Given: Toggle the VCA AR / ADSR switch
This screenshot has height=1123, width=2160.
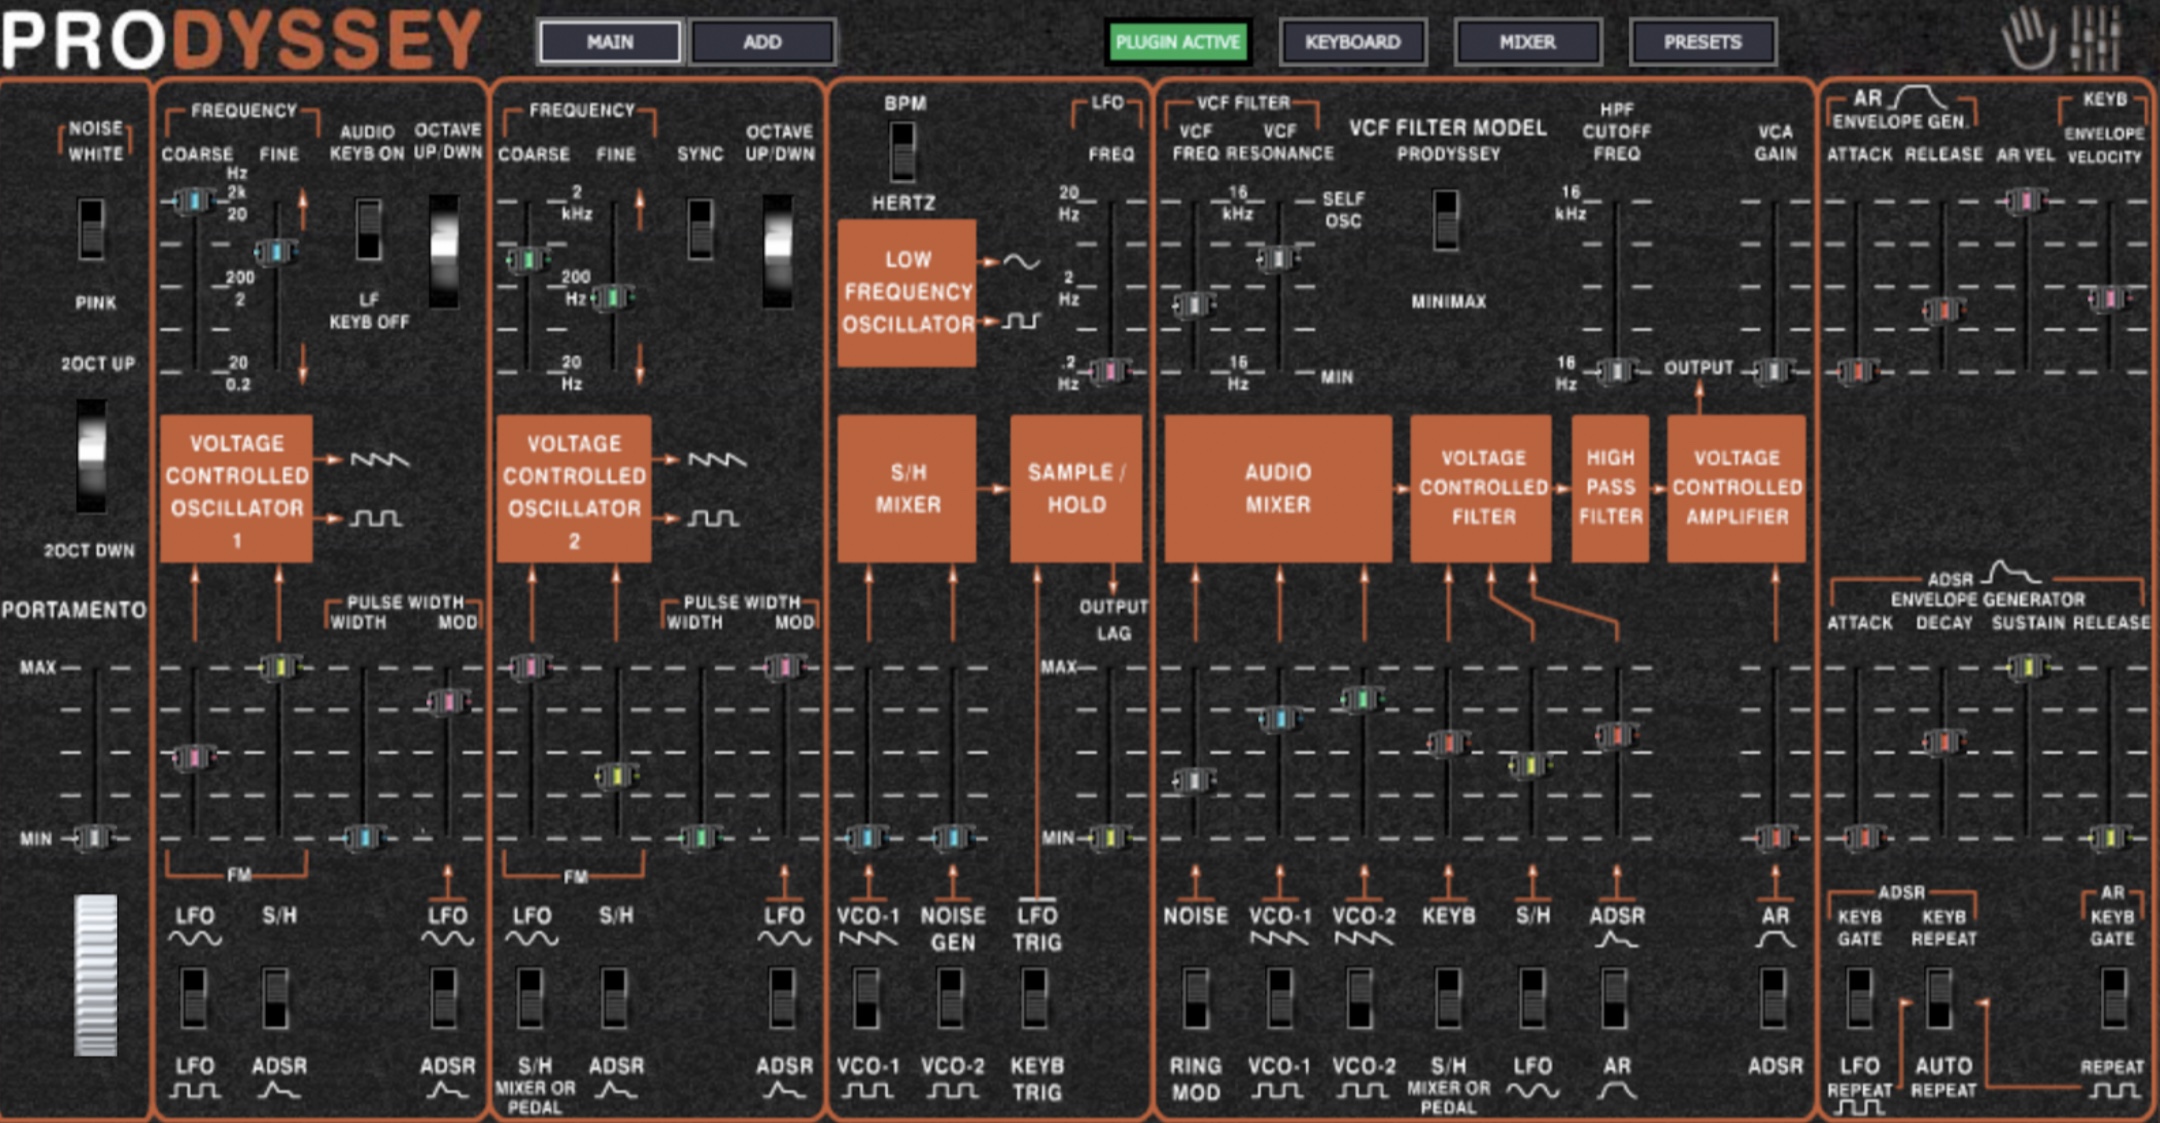Looking at the screenshot, I should 1773,997.
